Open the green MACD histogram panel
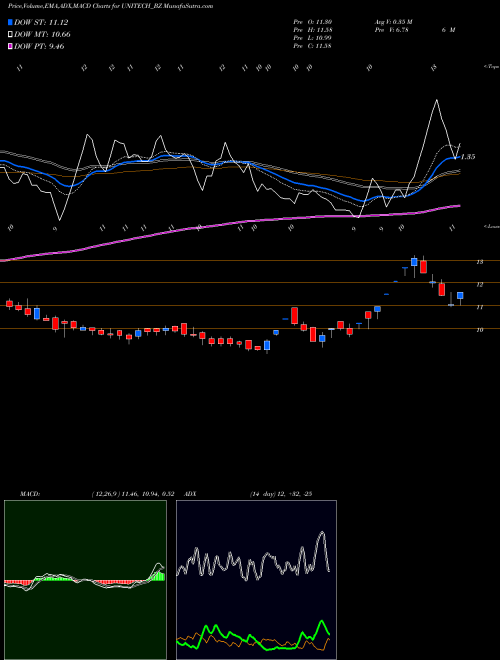The image size is (500, 660). pyautogui.click(x=85, y=580)
